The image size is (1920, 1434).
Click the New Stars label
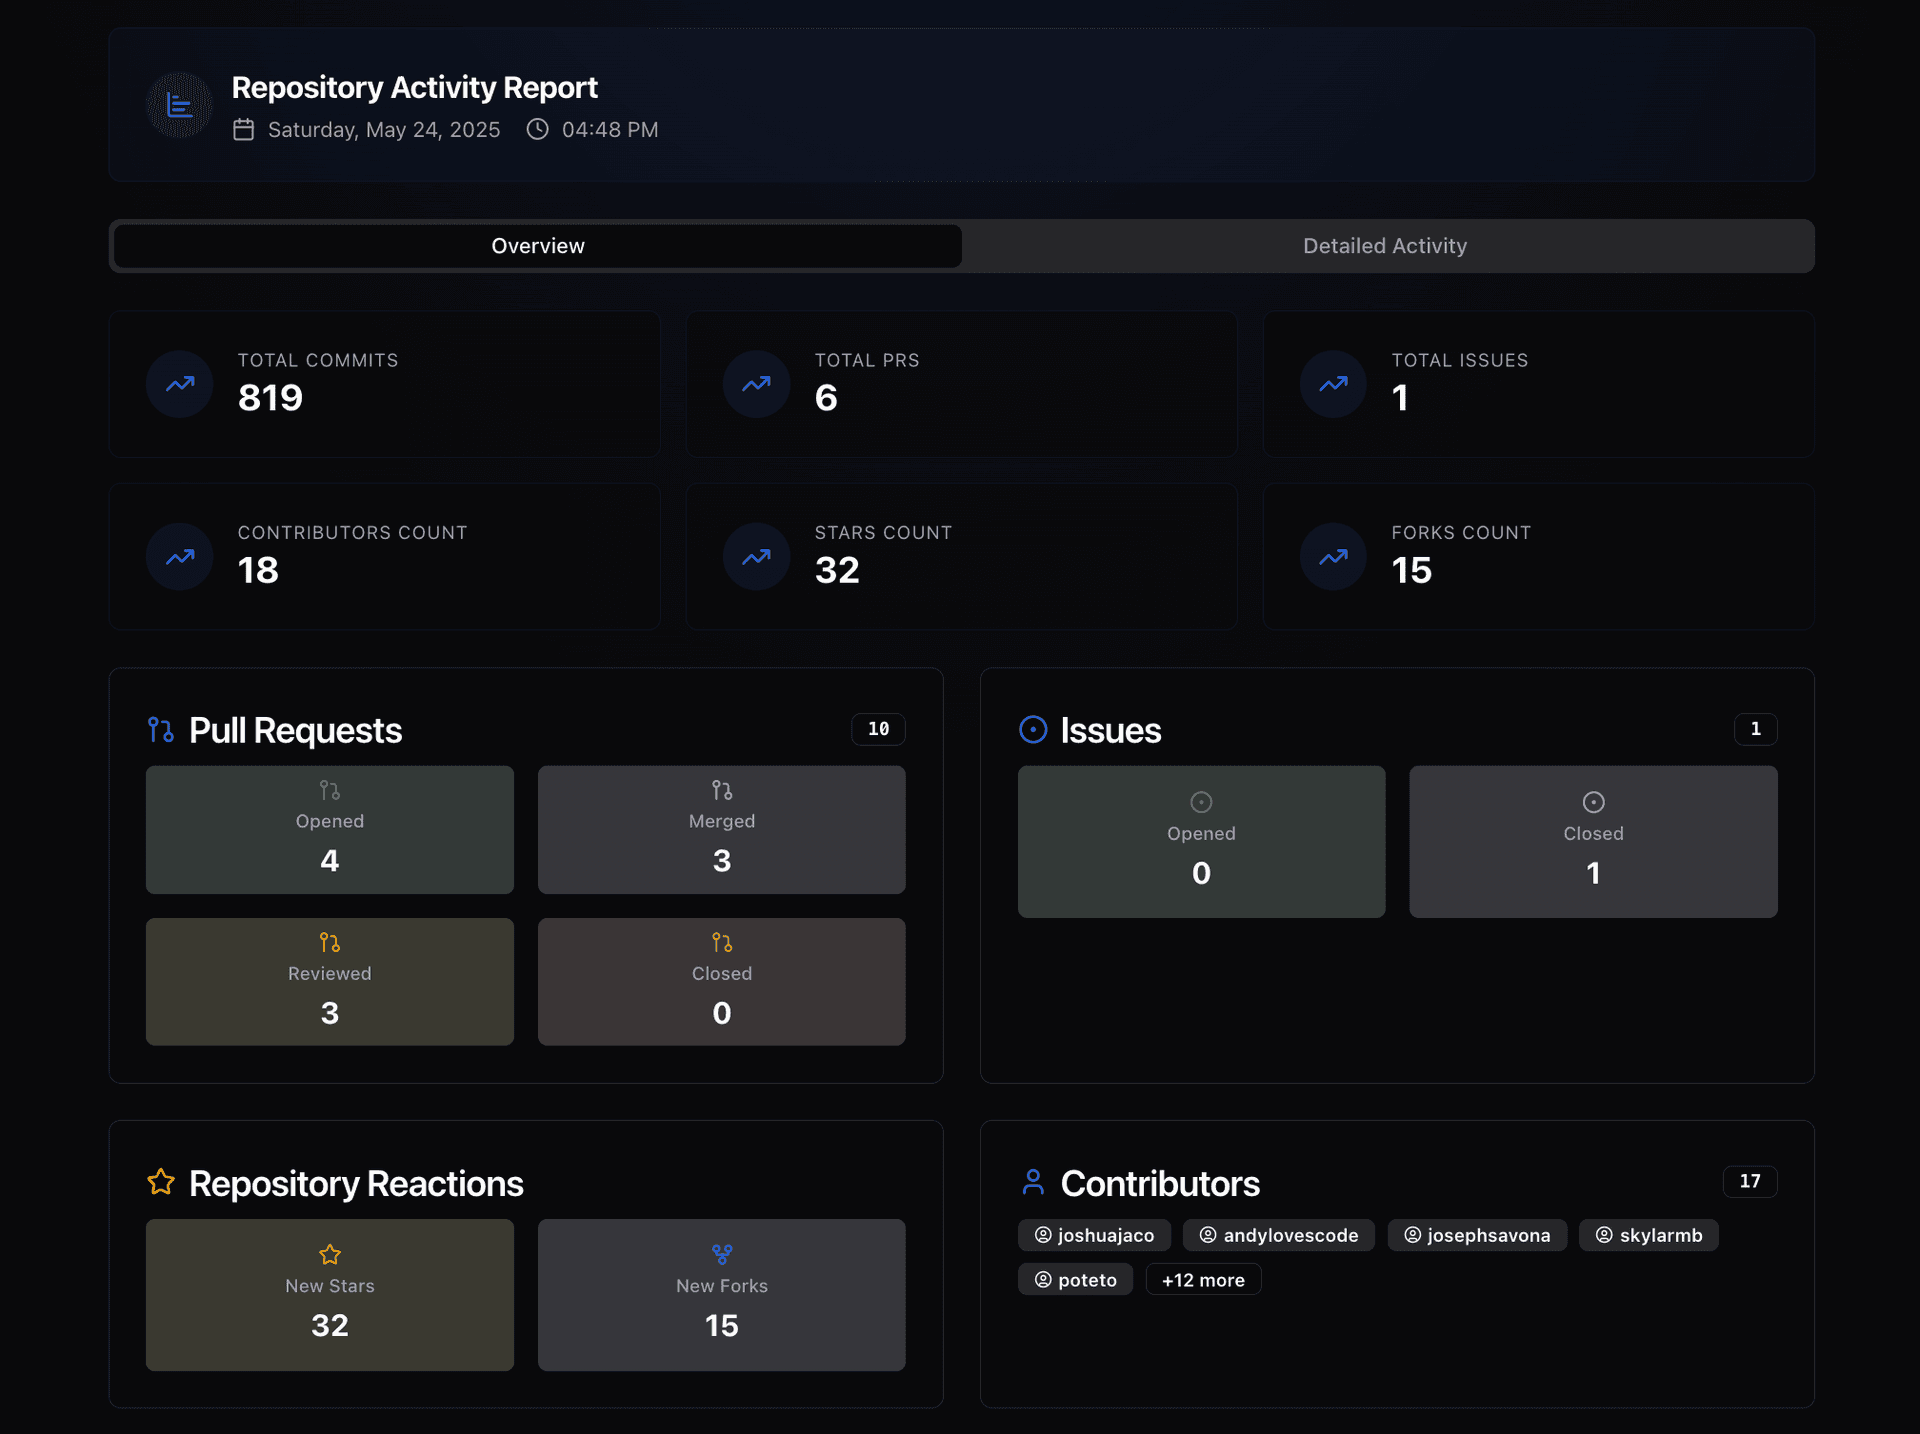(330, 1286)
